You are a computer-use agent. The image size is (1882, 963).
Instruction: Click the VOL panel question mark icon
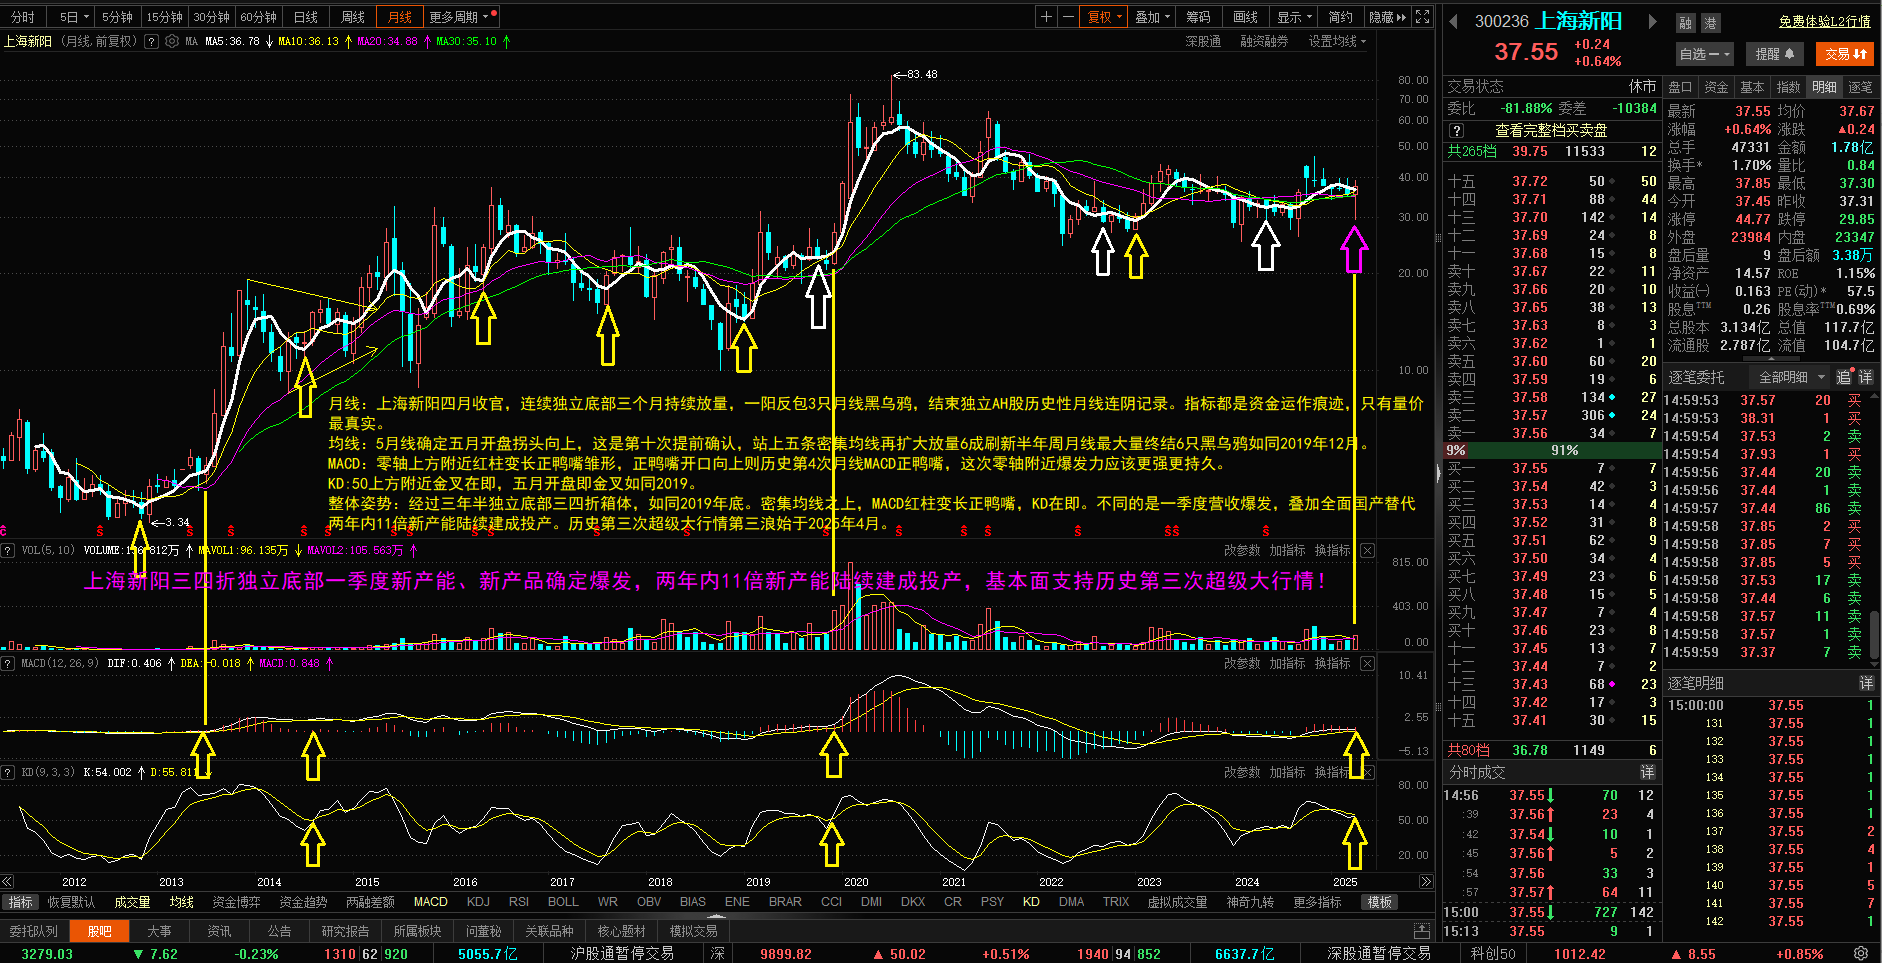pos(8,550)
